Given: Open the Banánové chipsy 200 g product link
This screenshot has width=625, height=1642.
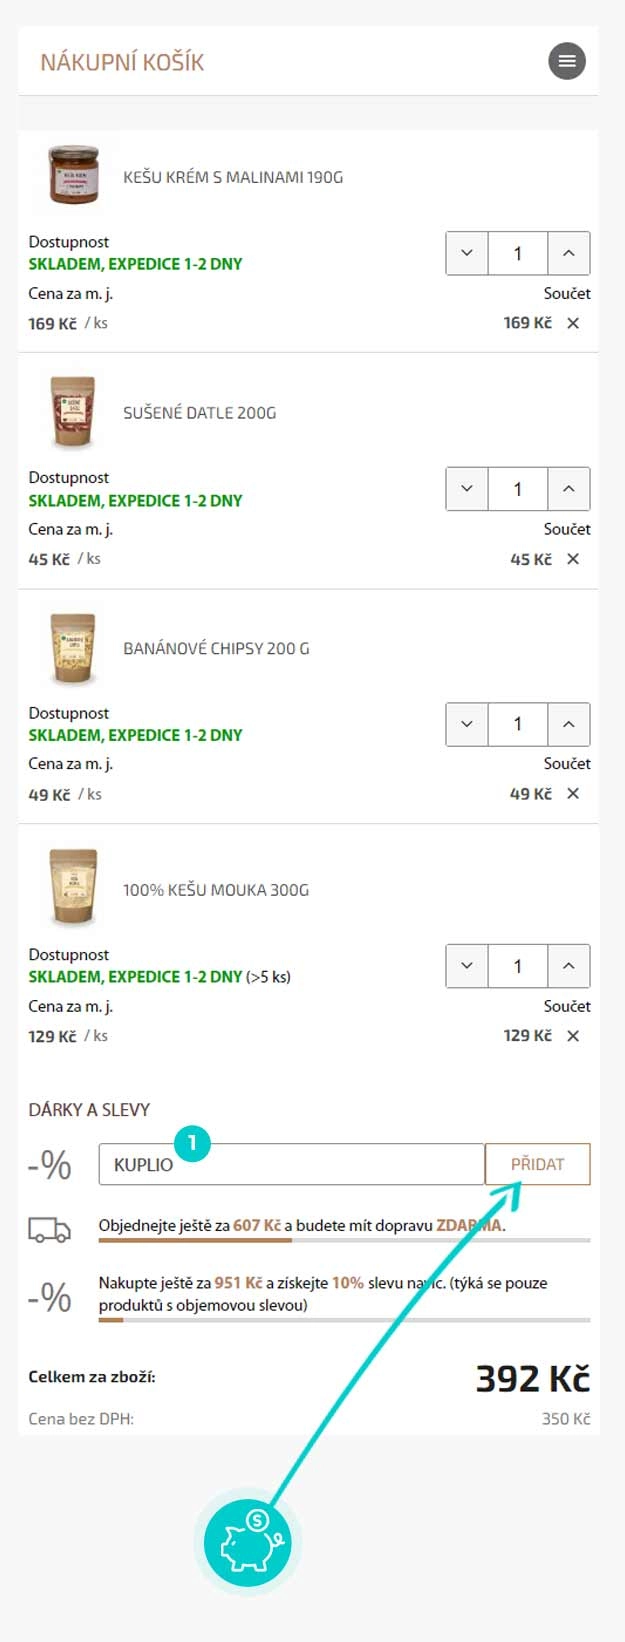Looking at the screenshot, I should pos(217,648).
